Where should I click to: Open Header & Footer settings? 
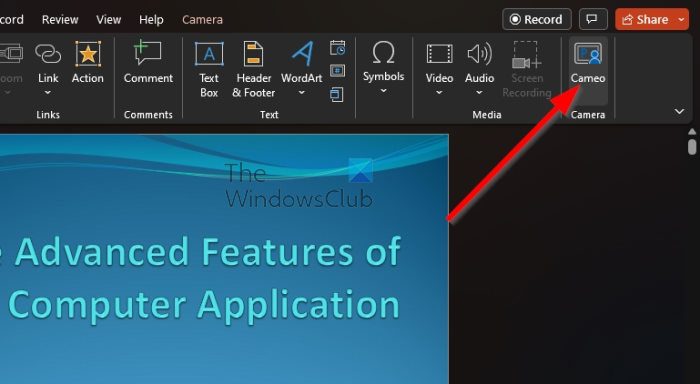[x=254, y=69]
